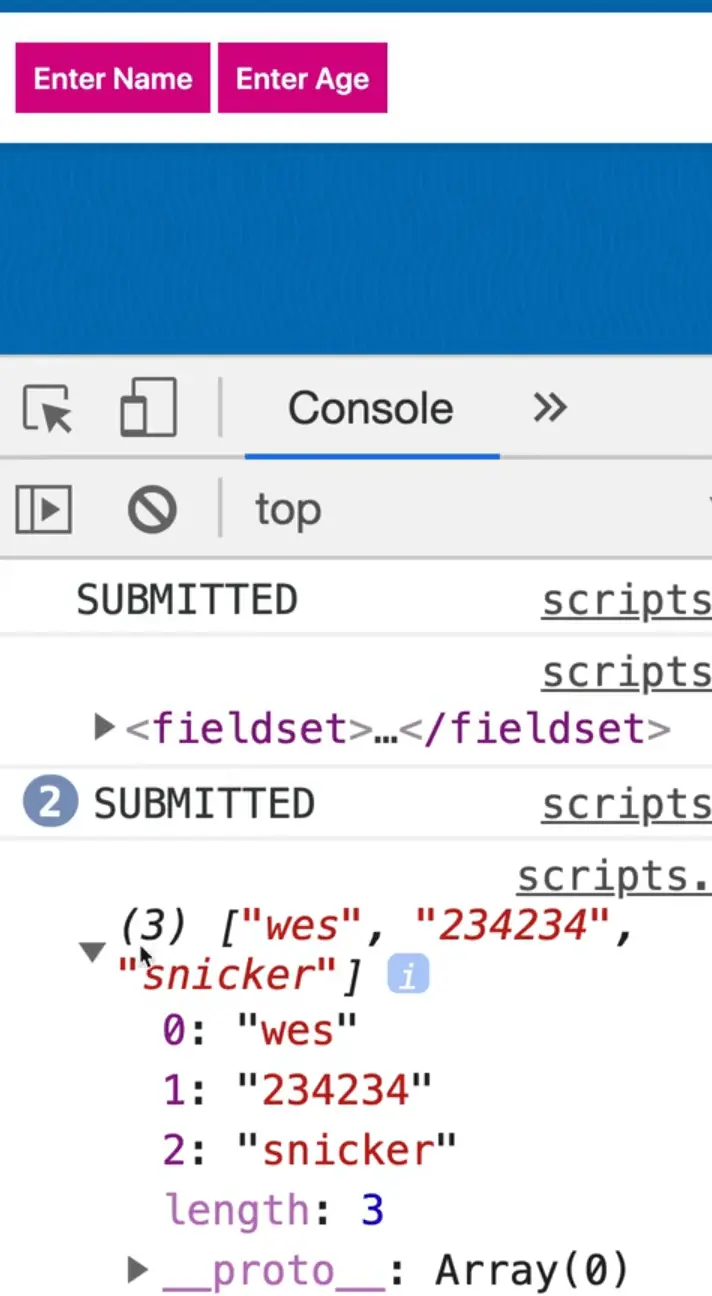Screen dimensions: 712x1296
Task: Select array index 0 value "wes"
Action: 296,1027
